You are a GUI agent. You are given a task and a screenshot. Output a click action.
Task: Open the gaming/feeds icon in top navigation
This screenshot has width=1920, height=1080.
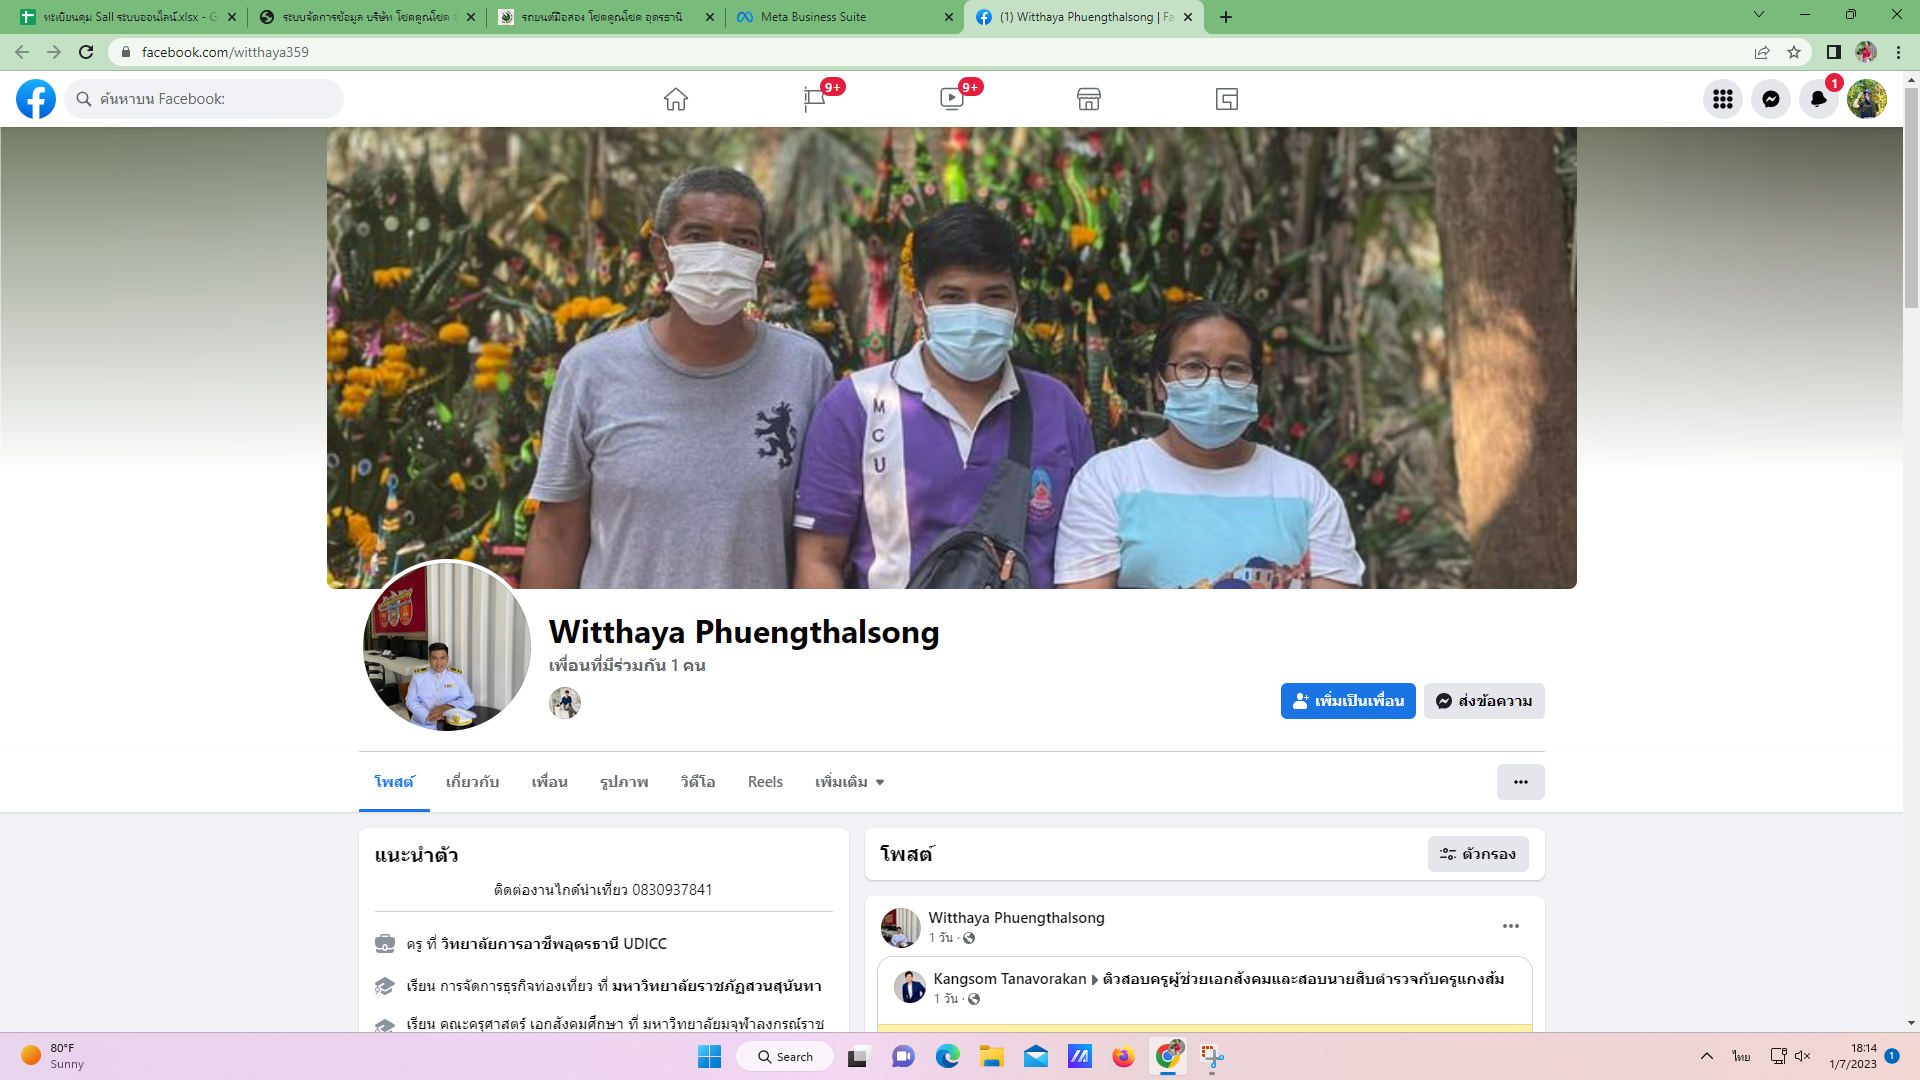coord(1227,99)
